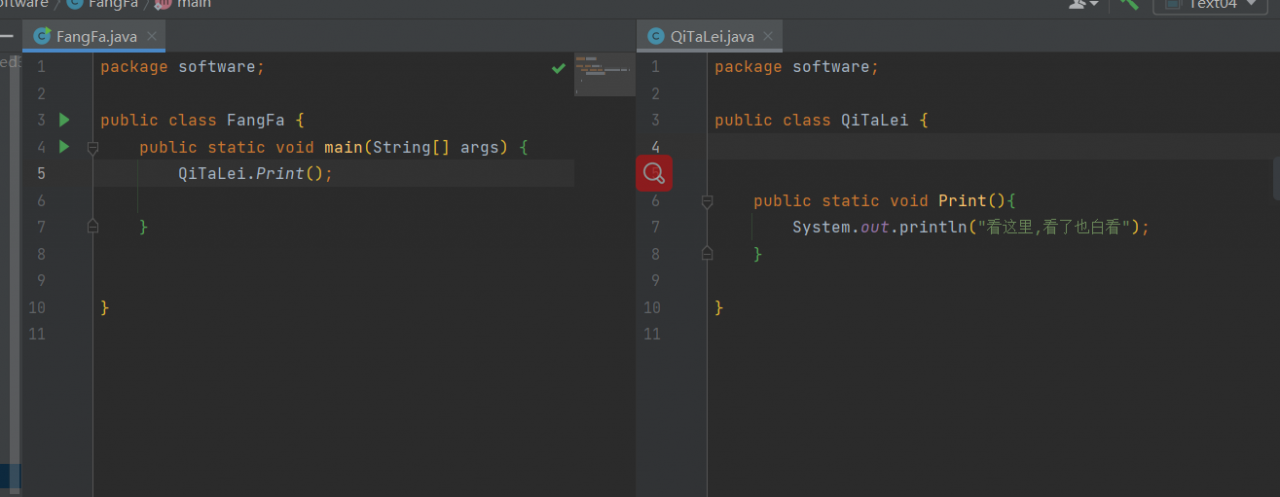1280x497 pixels.
Task: Open the Text04 run configuration dropdown
Action: [1210, 4]
